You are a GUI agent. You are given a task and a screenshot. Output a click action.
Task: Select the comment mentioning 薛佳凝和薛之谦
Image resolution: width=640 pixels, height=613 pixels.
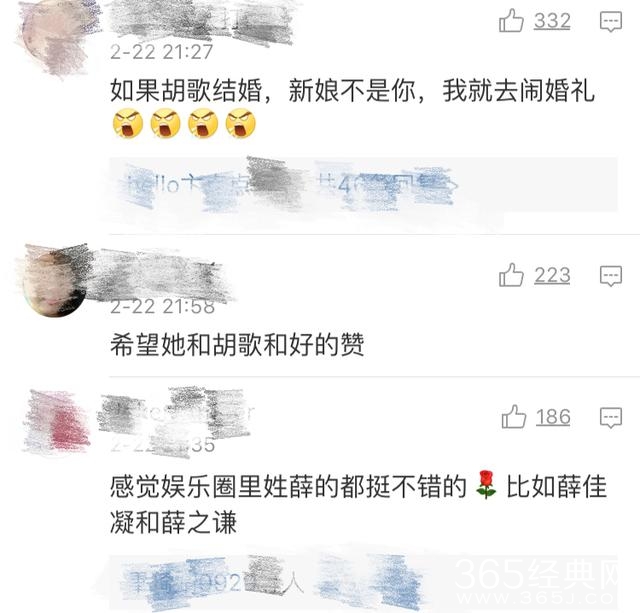pyautogui.click(x=358, y=504)
